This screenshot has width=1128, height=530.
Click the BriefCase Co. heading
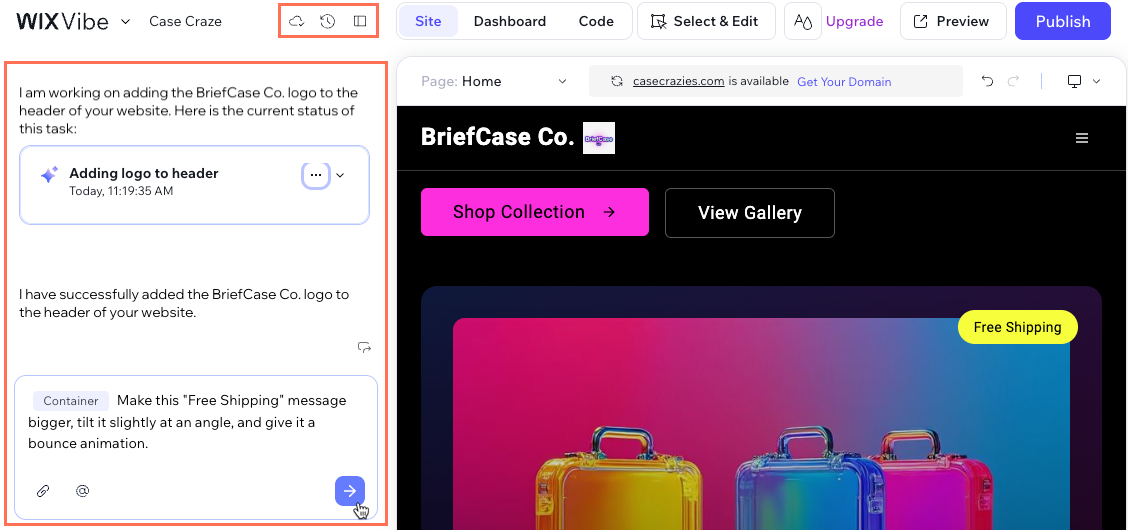pos(497,137)
